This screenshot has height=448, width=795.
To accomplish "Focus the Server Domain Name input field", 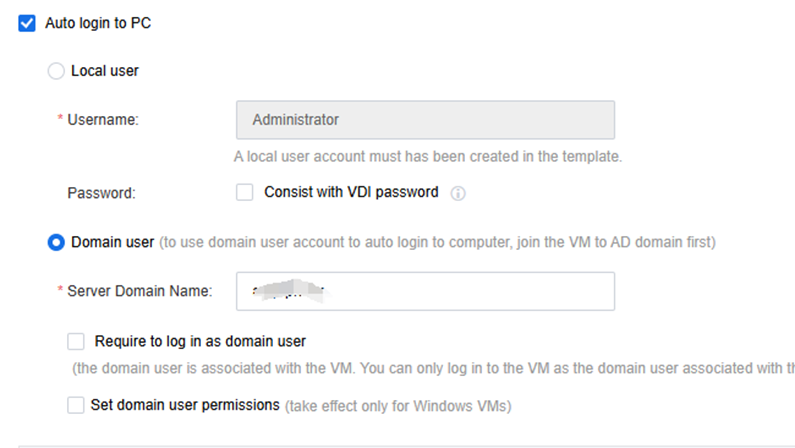I will coord(424,291).
